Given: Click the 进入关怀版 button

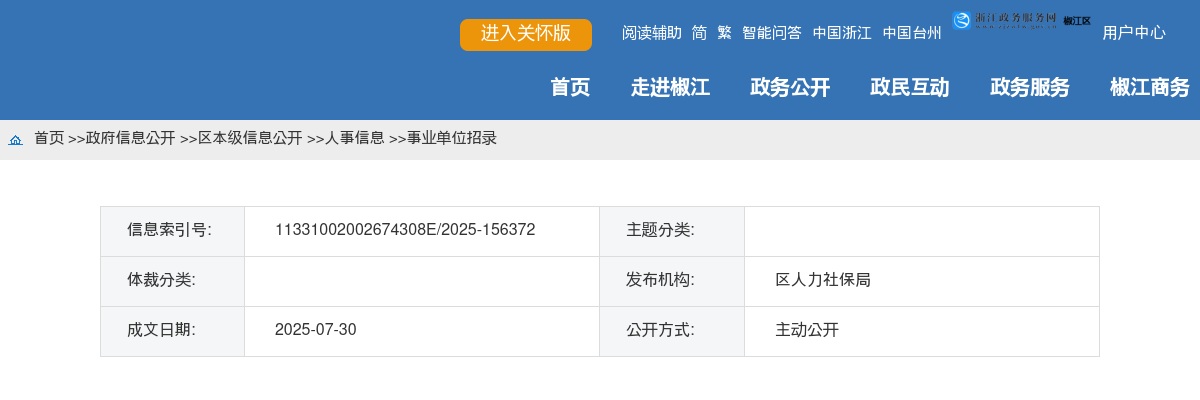Looking at the screenshot, I should [x=525, y=34].
